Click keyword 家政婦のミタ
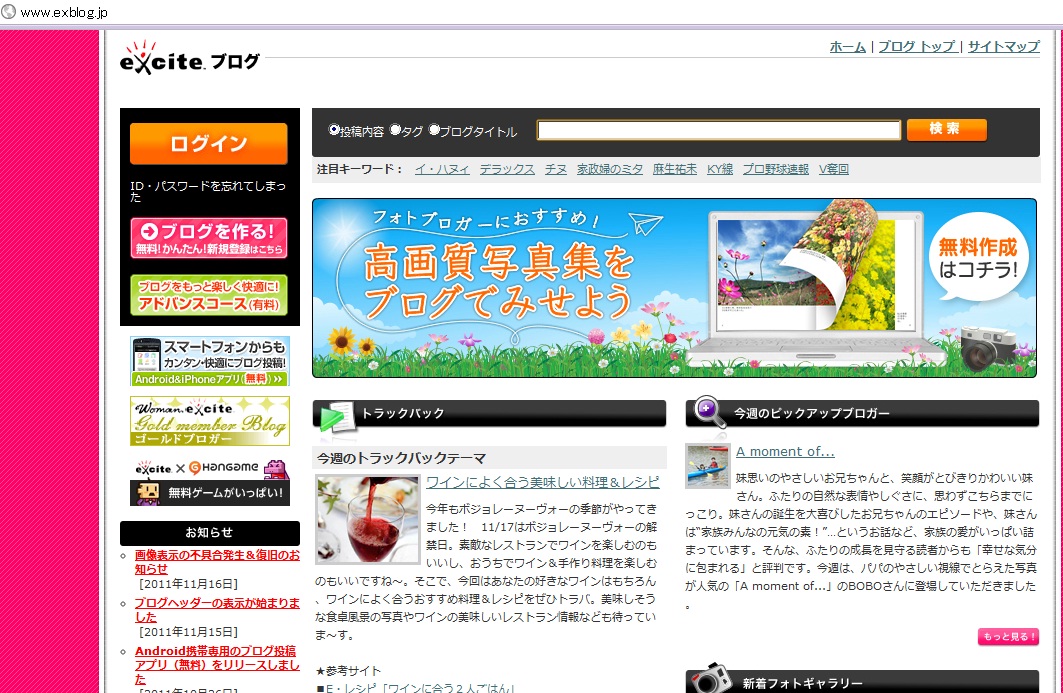1063x693 pixels. (609, 169)
